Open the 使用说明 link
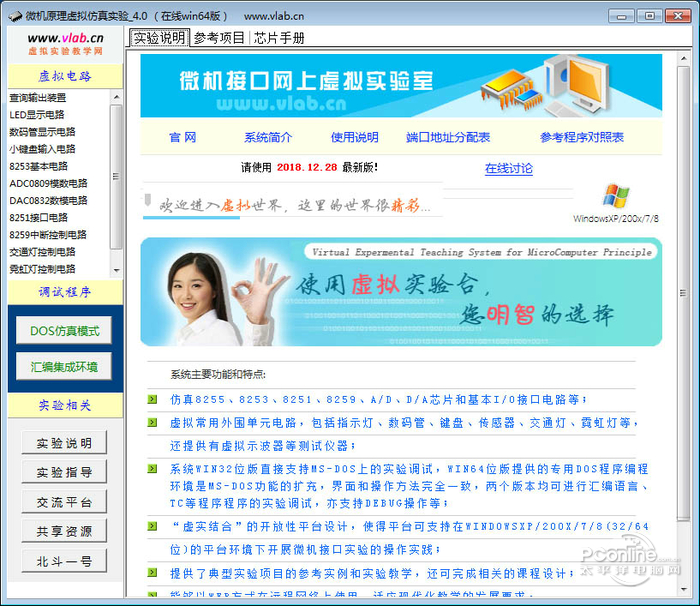 pyautogui.click(x=354, y=137)
